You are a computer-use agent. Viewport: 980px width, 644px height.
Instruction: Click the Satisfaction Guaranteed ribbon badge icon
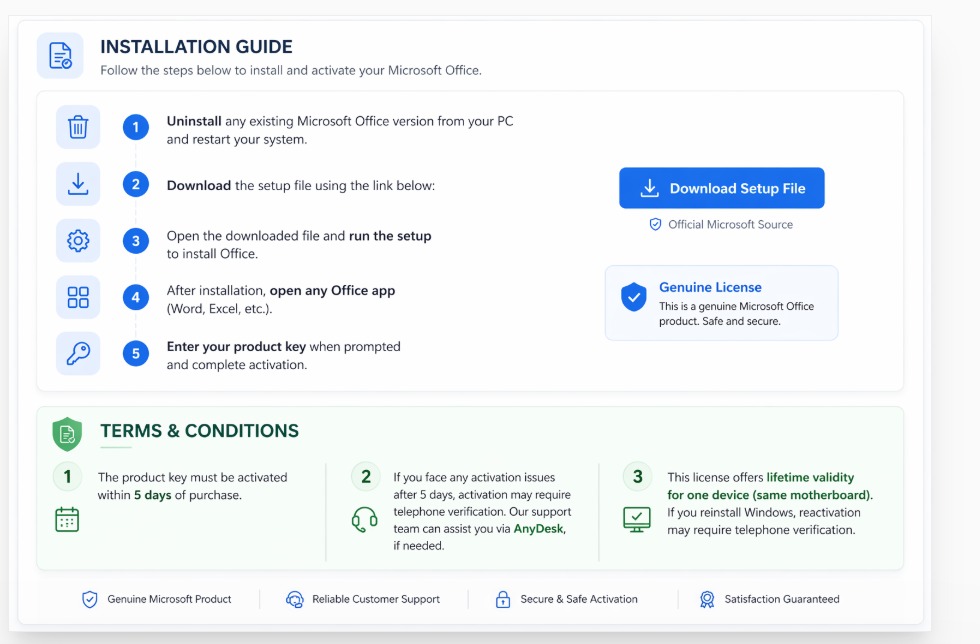coord(707,599)
